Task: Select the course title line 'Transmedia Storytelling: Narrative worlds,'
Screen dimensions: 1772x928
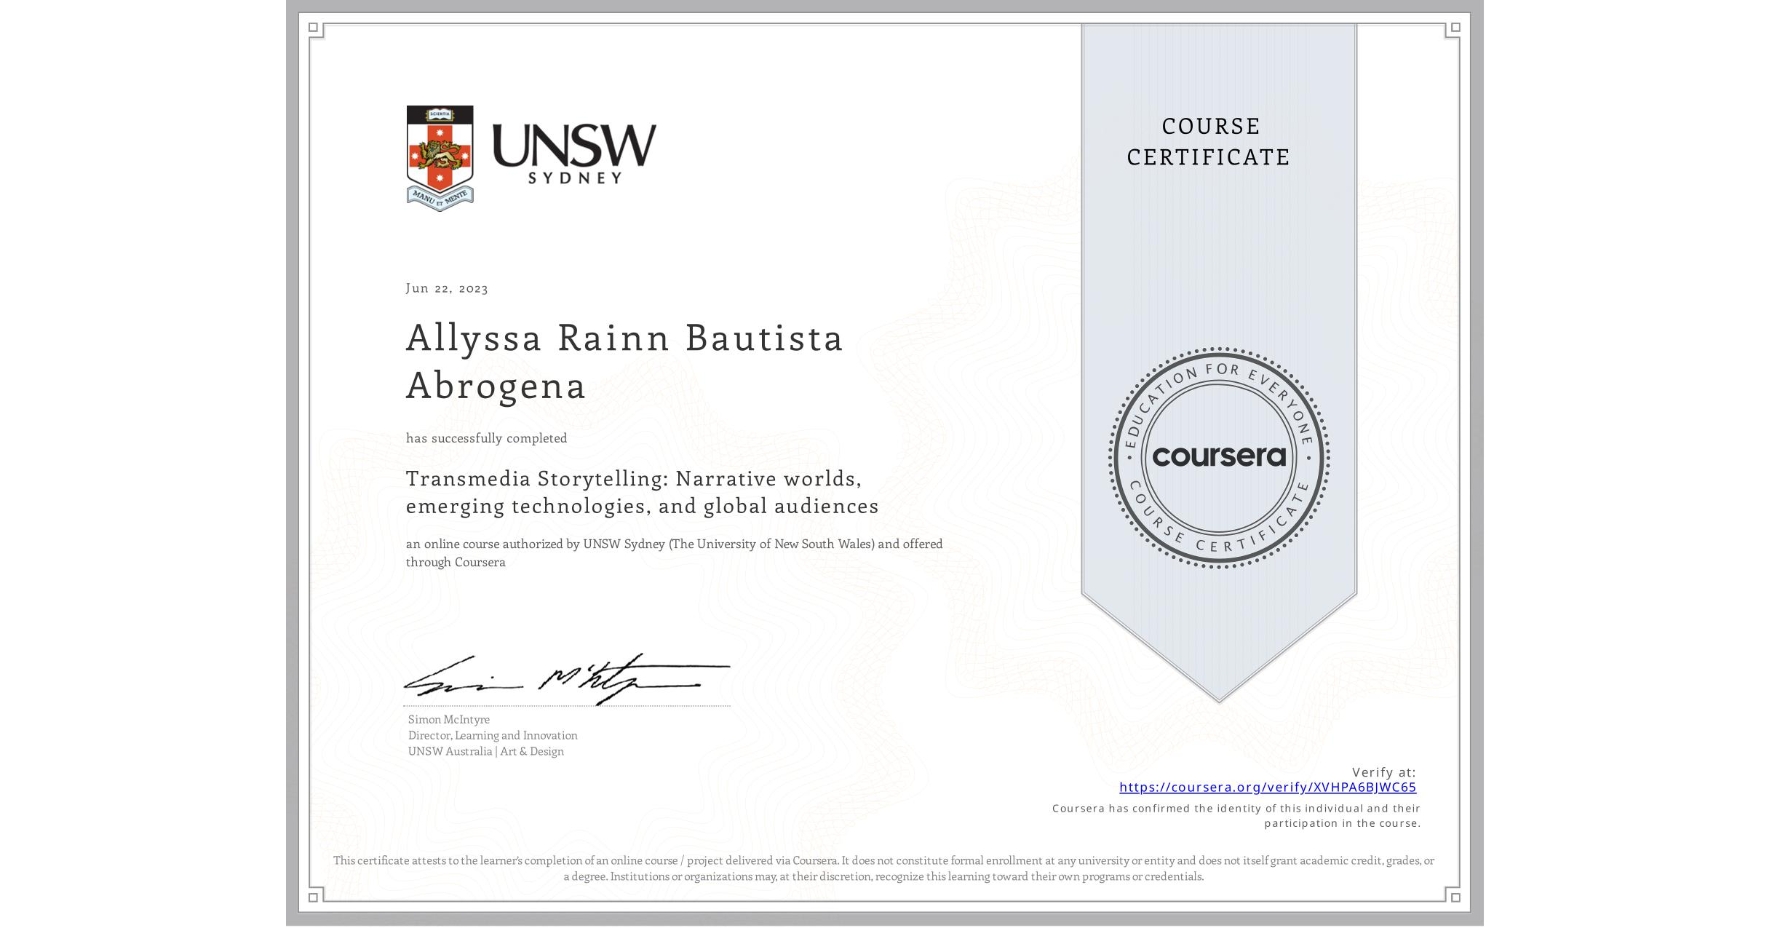Action: 633,478
